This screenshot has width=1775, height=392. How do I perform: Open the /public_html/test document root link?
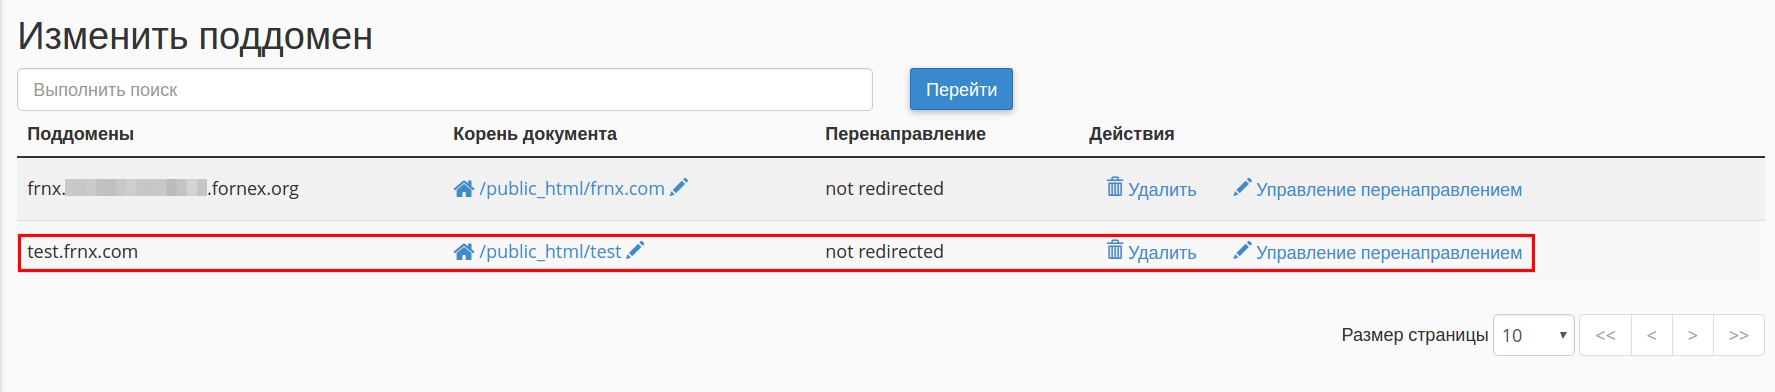tap(550, 252)
